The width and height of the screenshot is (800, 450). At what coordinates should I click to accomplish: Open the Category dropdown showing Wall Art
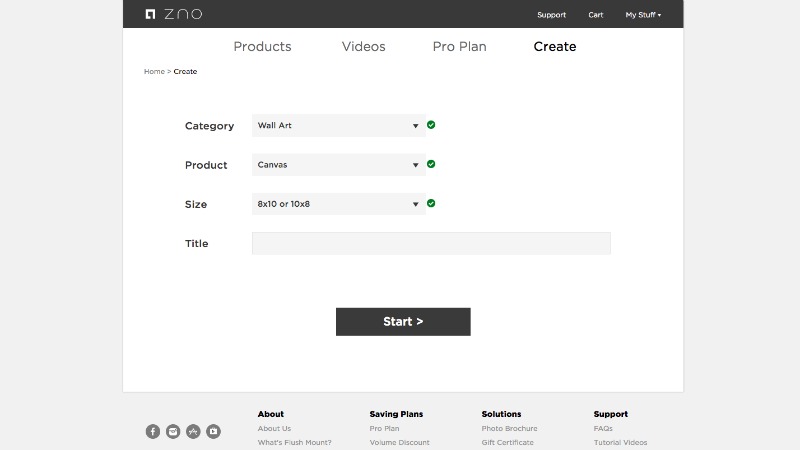tap(339, 126)
